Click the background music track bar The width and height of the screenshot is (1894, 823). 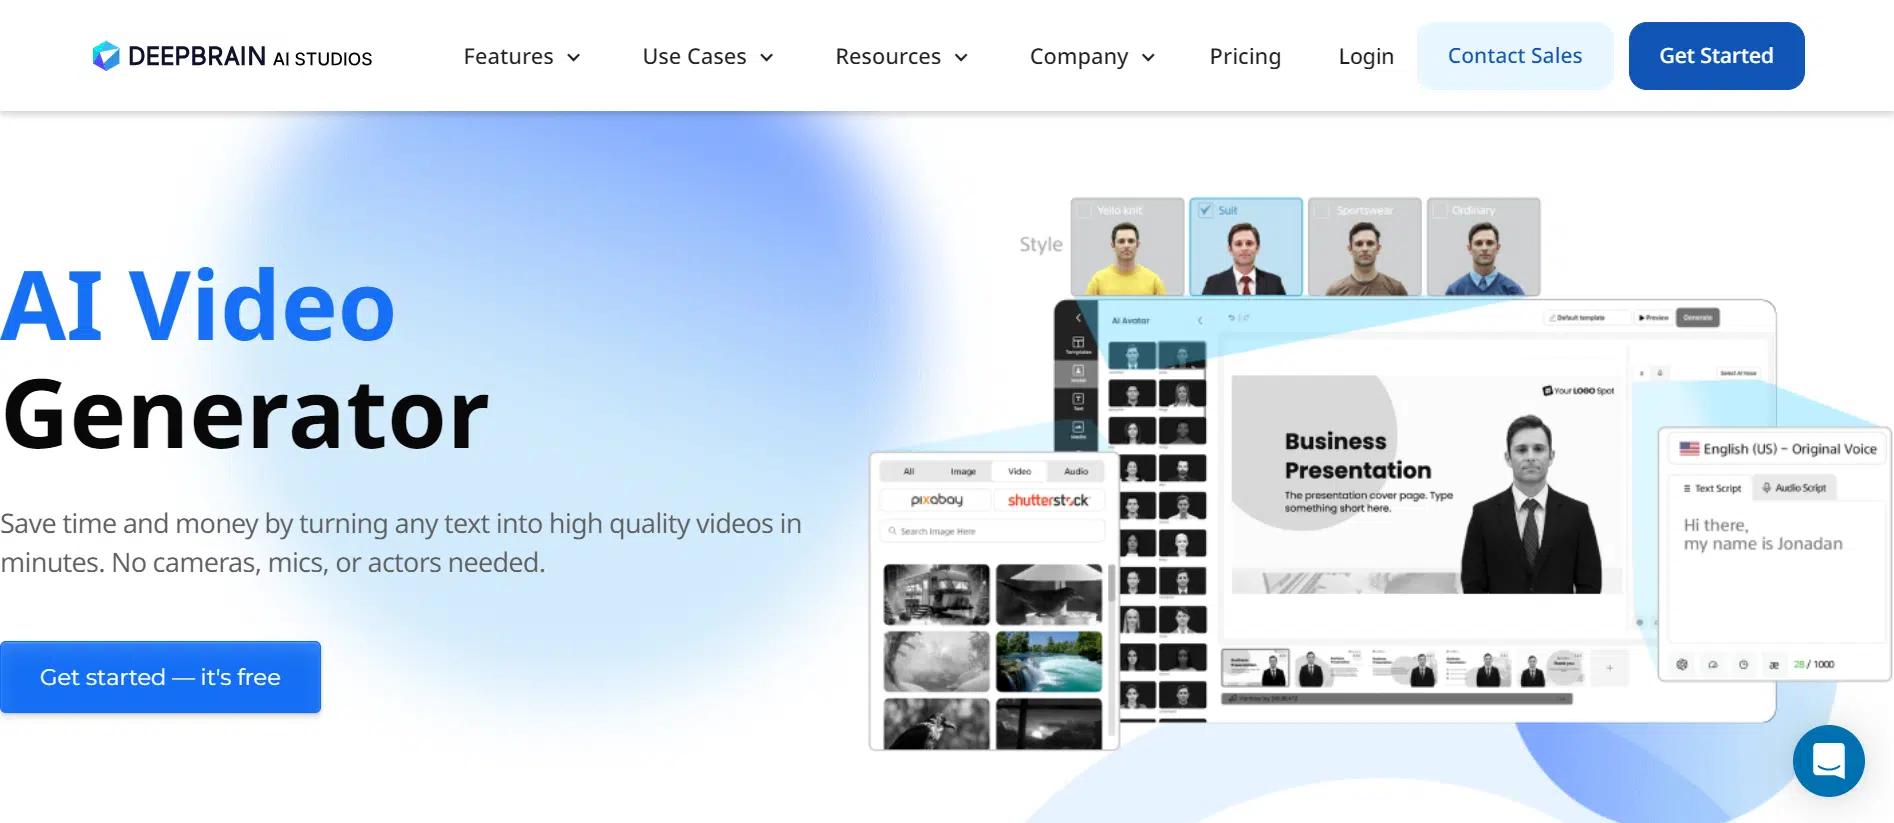pyautogui.click(x=1397, y=699)
